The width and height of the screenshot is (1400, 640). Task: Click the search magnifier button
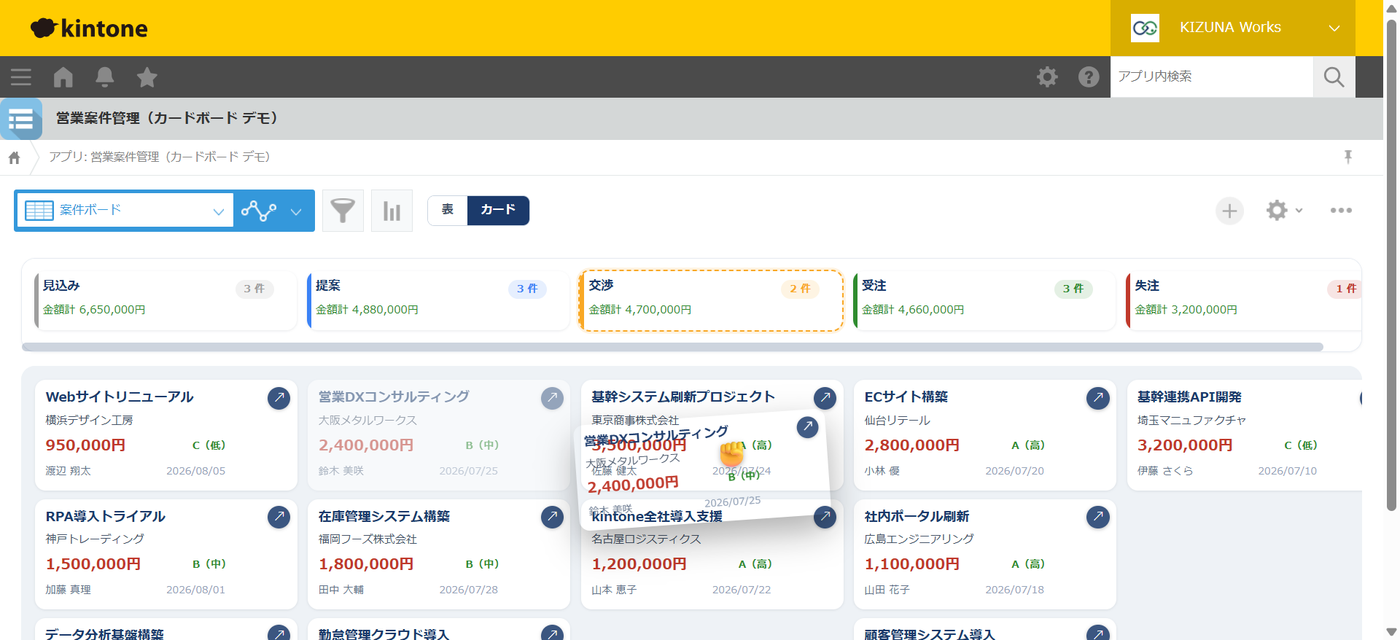coord(1334,77)
